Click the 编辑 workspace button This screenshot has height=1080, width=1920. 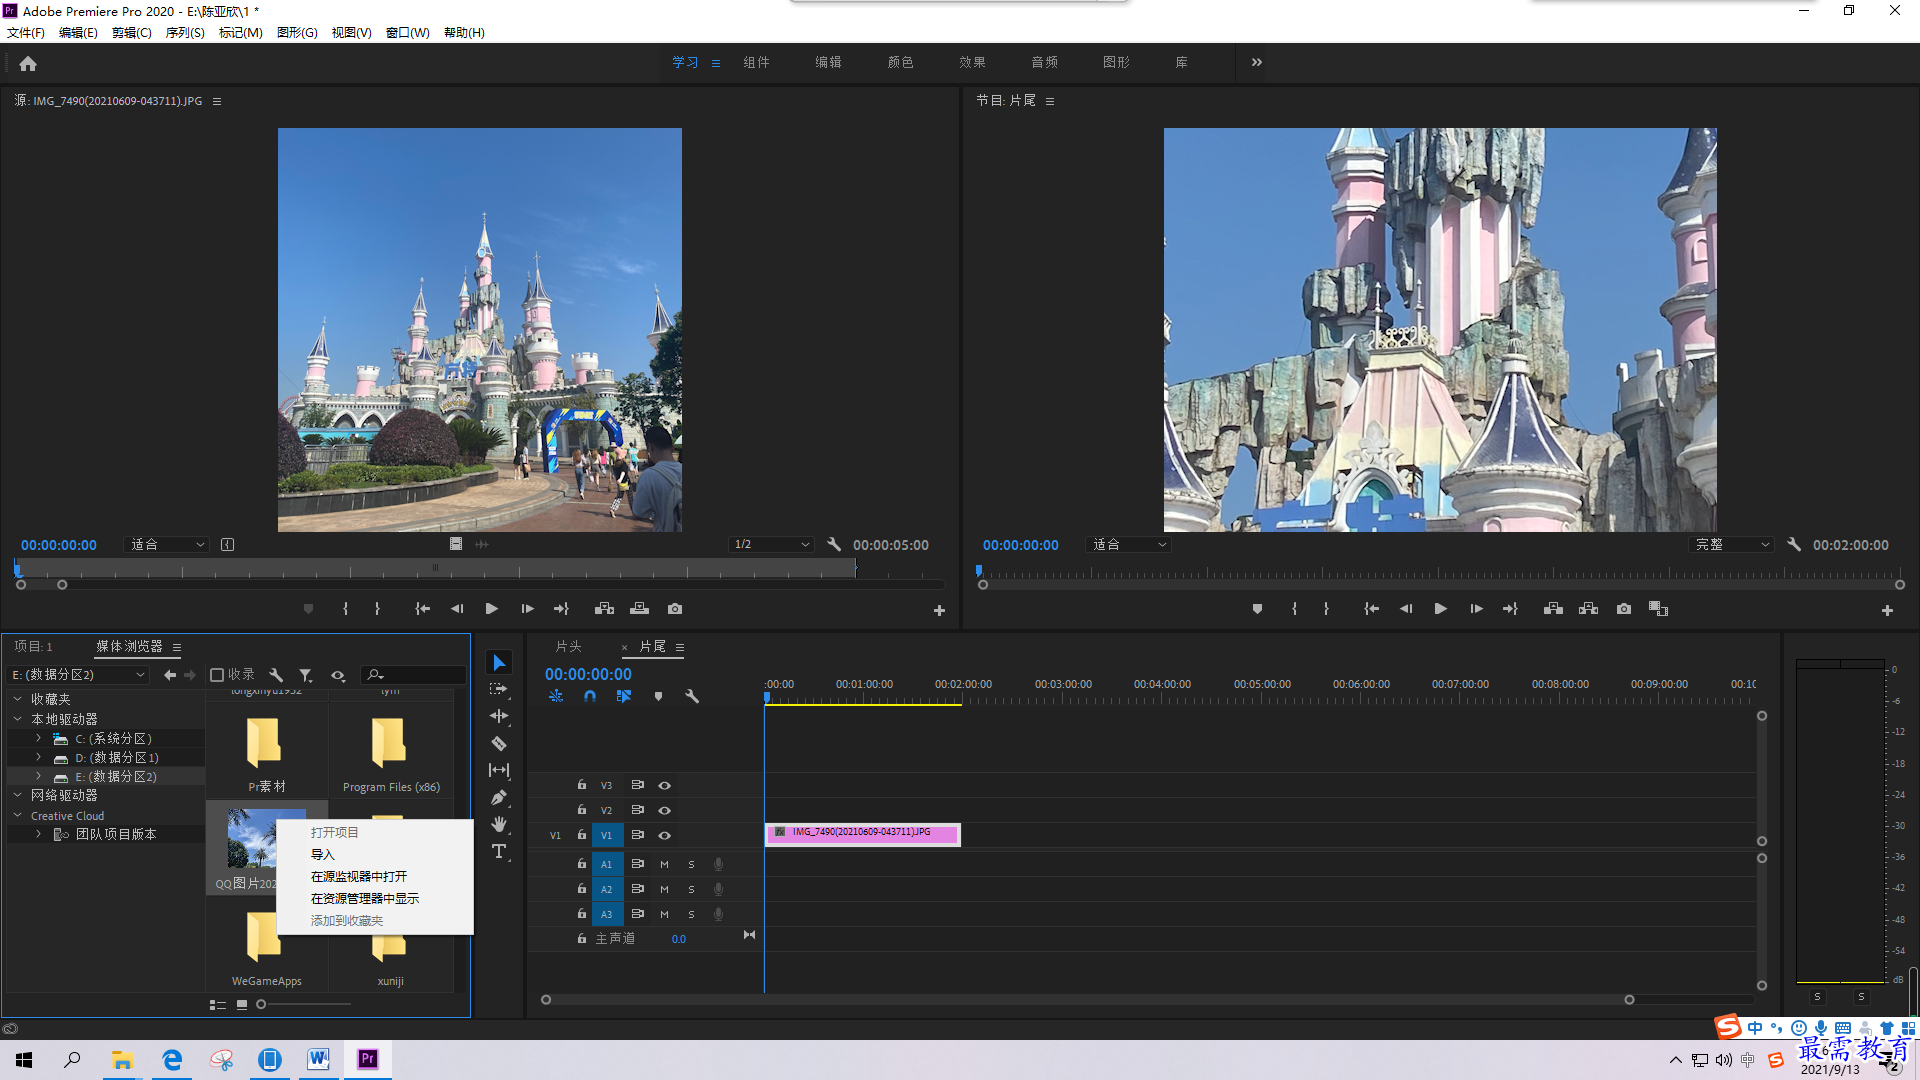828,62
